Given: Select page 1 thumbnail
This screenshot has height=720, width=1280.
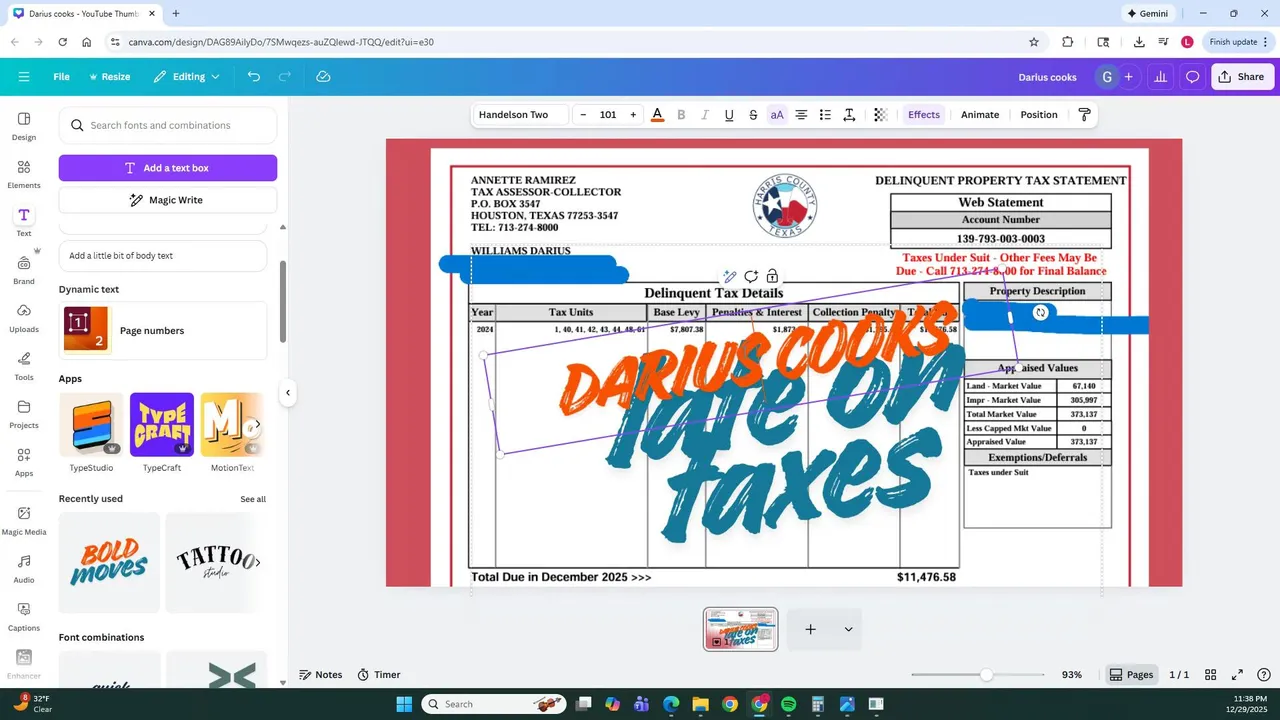Looking at the screenshot, I should coord(741,629).
